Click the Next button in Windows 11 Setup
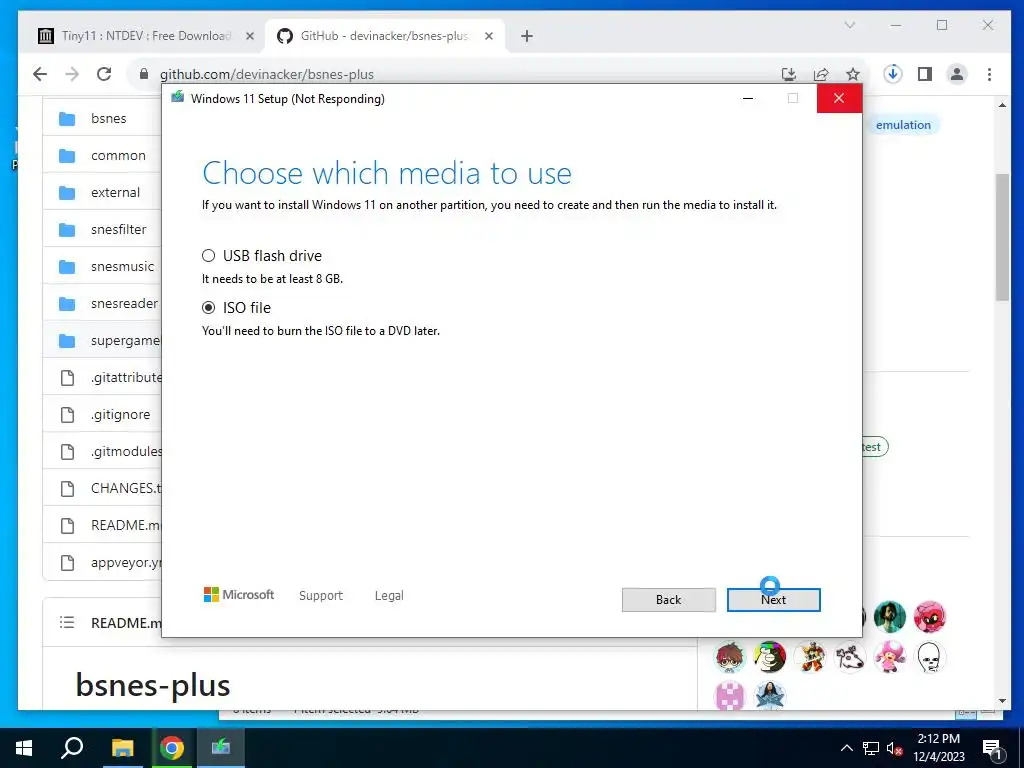1024x768 pixels. tap(773, 600)
